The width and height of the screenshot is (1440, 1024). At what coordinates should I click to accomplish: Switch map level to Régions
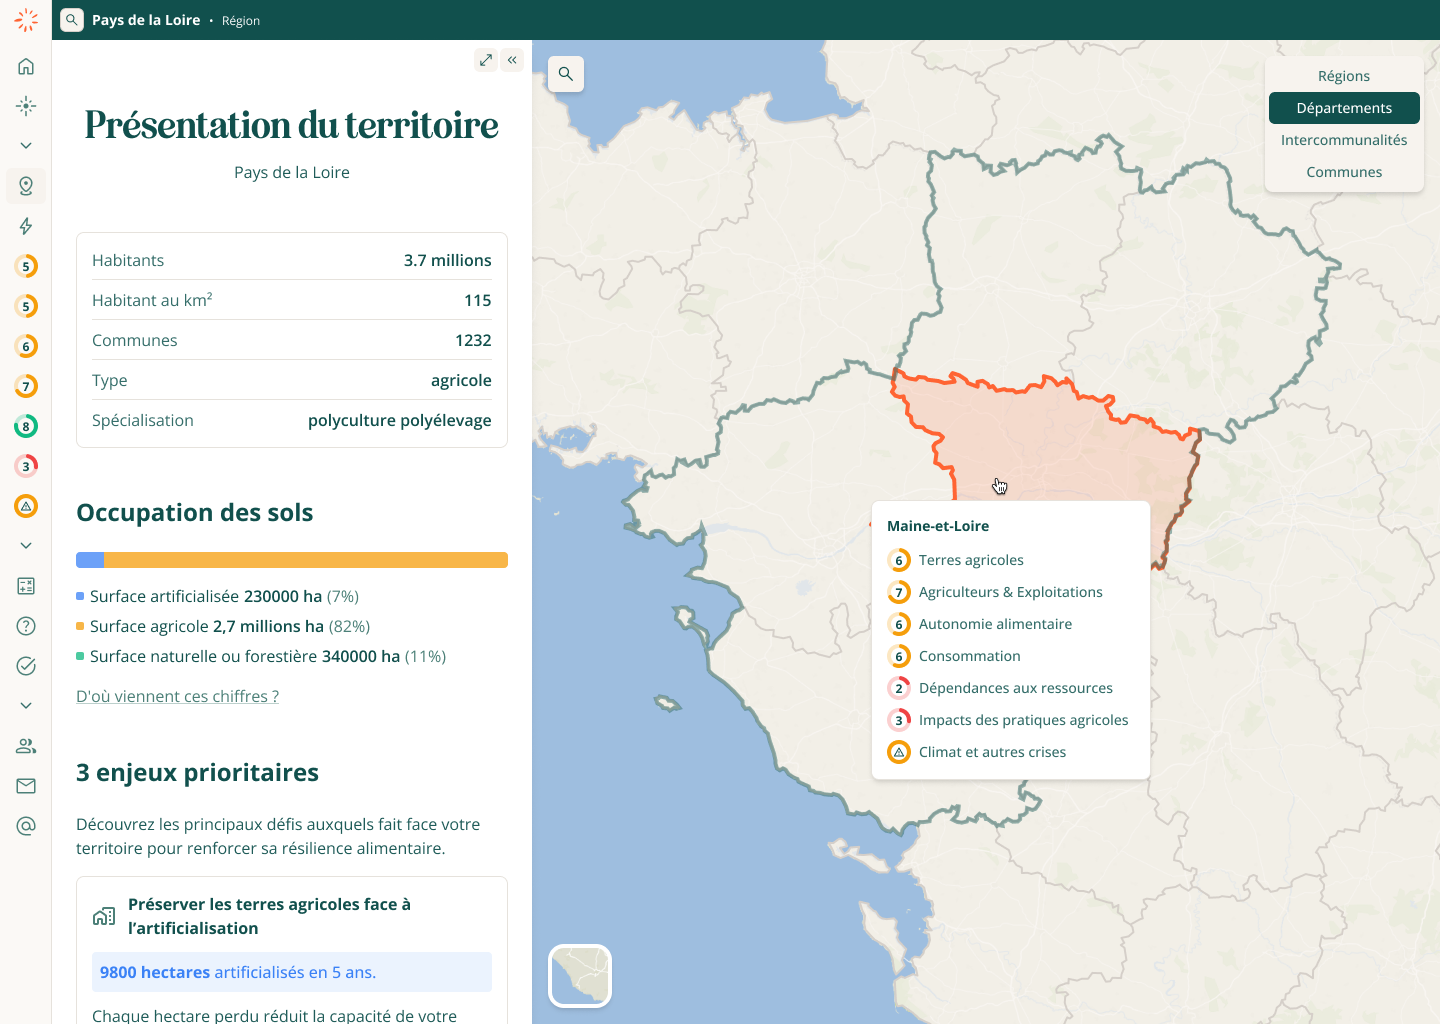[x=1343, y=76]
